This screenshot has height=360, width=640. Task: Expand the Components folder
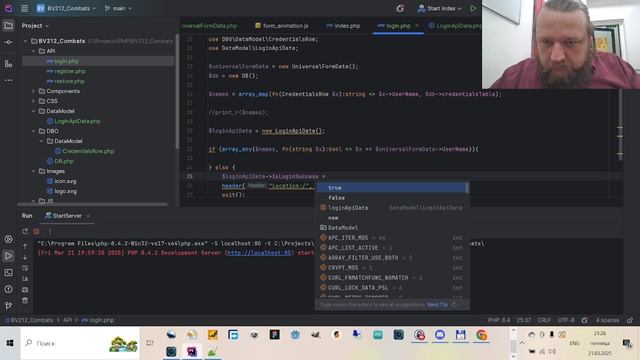coord(33,91)
